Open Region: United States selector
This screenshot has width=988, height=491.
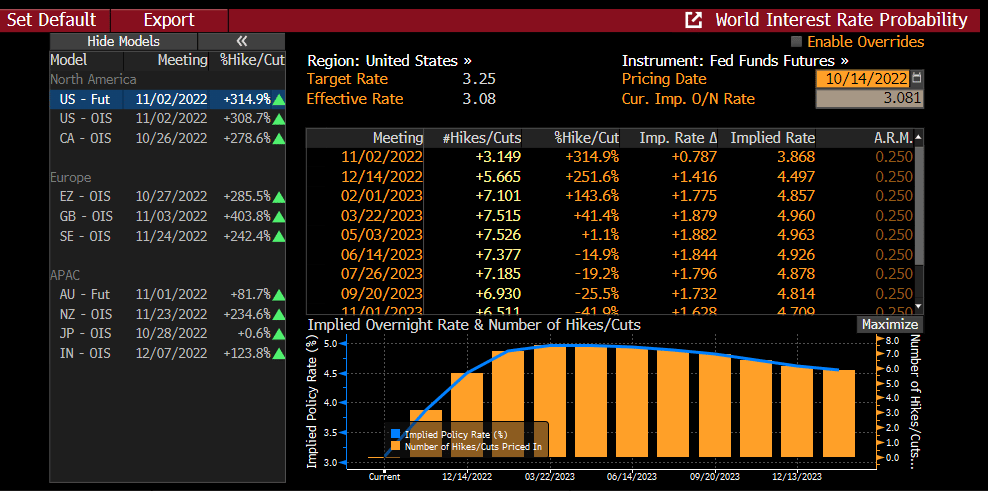coord(389,61)
